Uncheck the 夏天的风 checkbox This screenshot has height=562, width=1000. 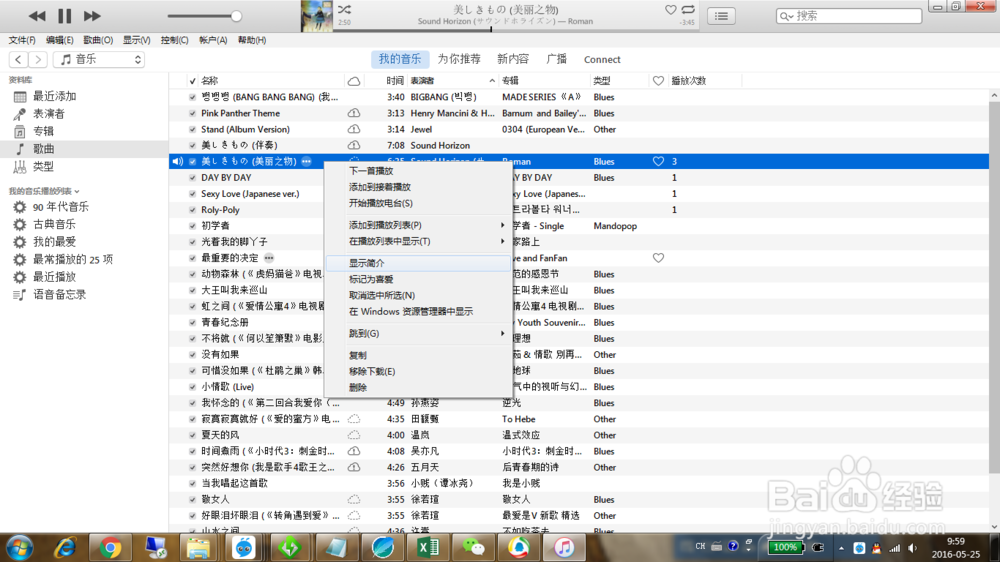click(x=193, y=435)
